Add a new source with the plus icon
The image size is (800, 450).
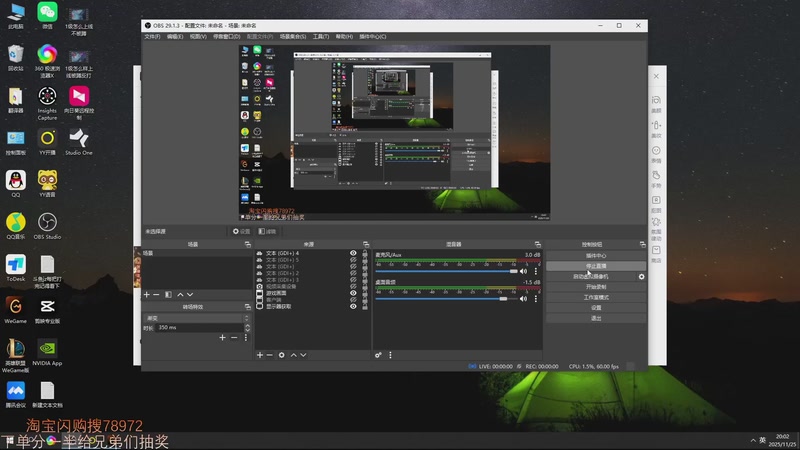pyautogui.click(x=260, y=355)
